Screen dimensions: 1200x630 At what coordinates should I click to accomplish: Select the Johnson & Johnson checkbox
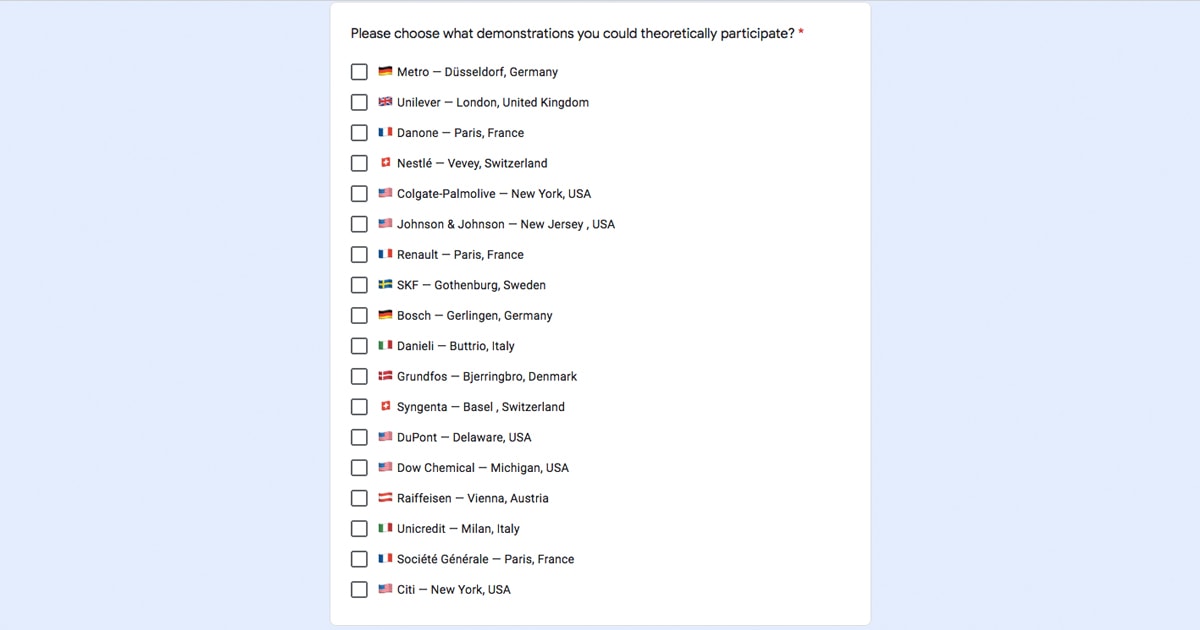click(359, 224)
